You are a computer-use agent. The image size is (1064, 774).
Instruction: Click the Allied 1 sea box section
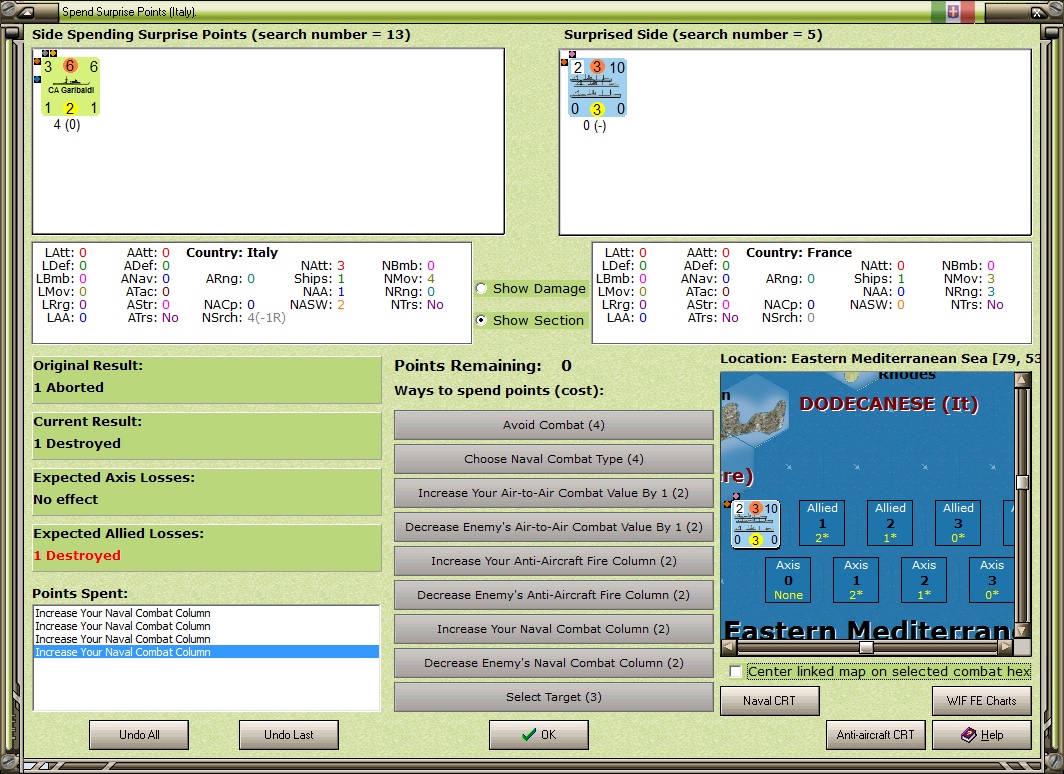click(822, 522)
